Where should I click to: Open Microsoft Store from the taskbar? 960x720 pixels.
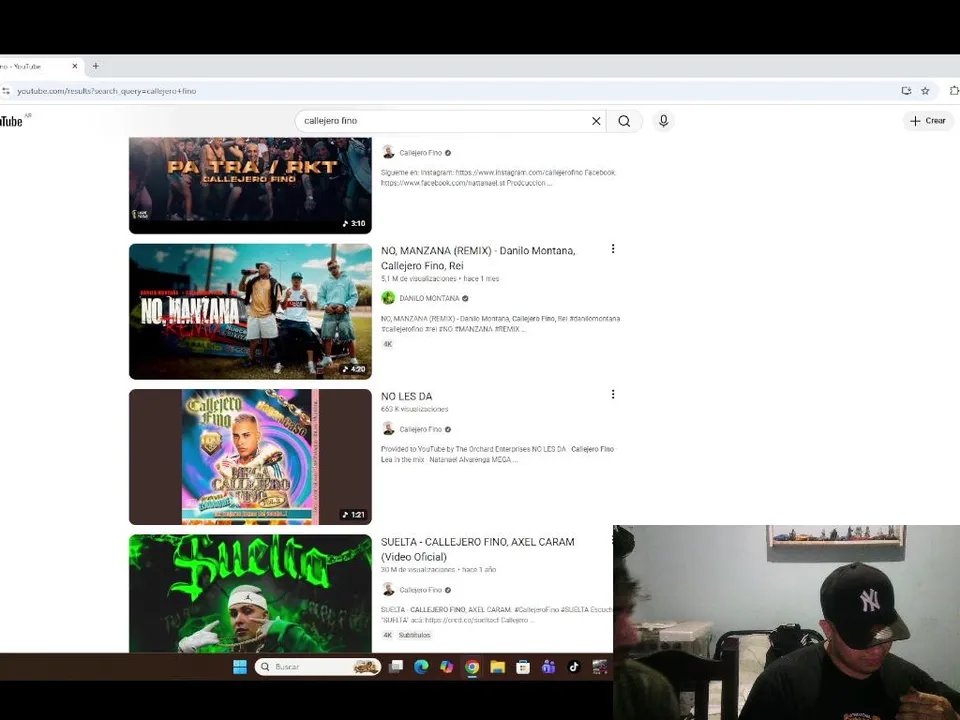(x=523, y=667)
